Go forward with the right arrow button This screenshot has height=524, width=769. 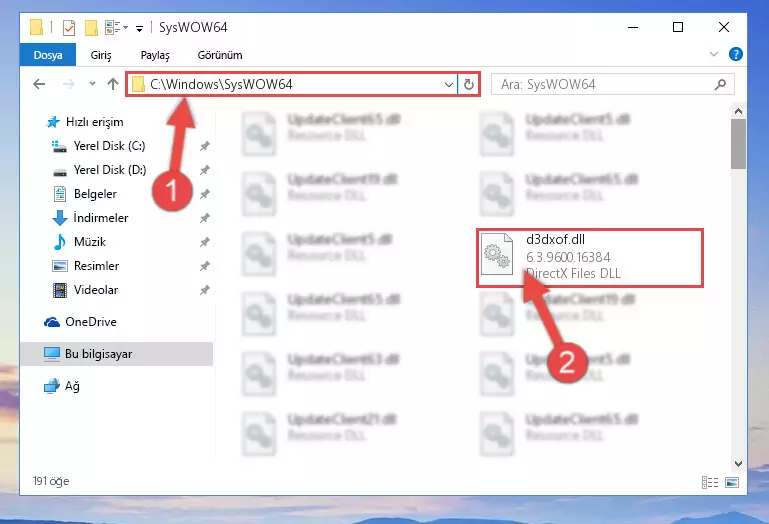coord(69,84)
